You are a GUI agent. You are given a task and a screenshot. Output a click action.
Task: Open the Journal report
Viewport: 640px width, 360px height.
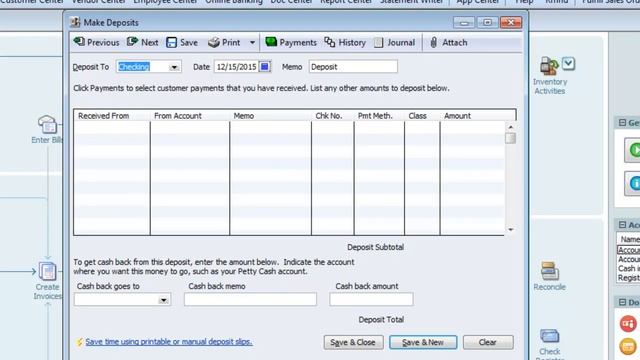[x=394, y=42]
